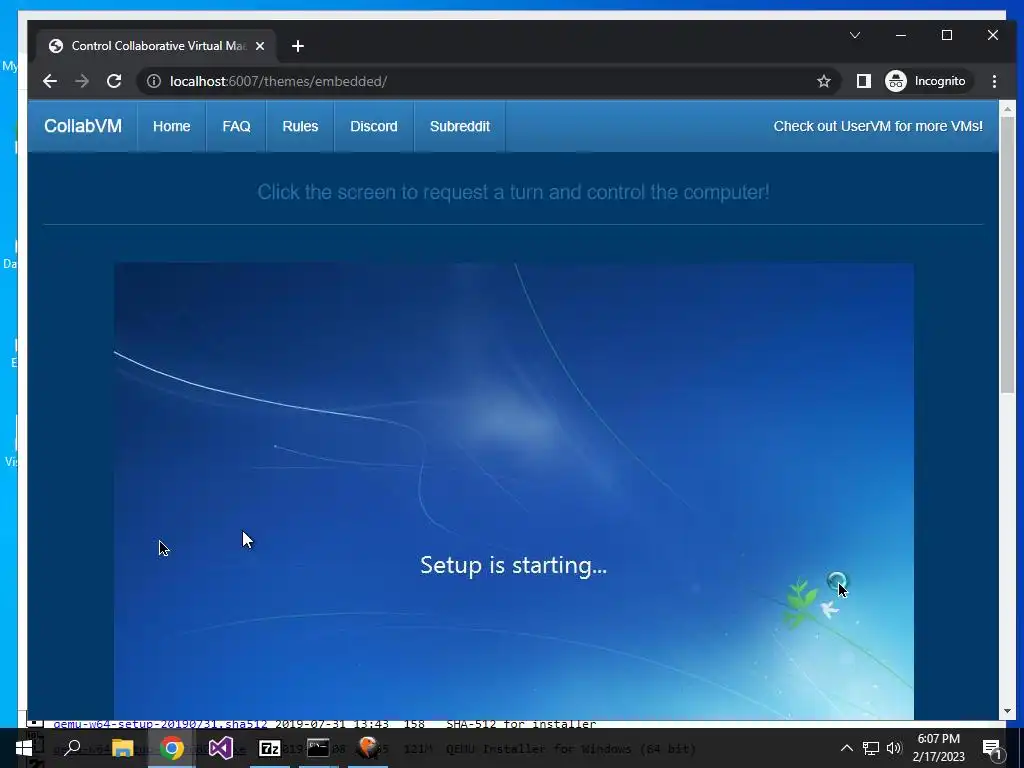Screen dimensions: 1024x768
Task: Open the CollabVM brand link
Action: tap(83, 126)
